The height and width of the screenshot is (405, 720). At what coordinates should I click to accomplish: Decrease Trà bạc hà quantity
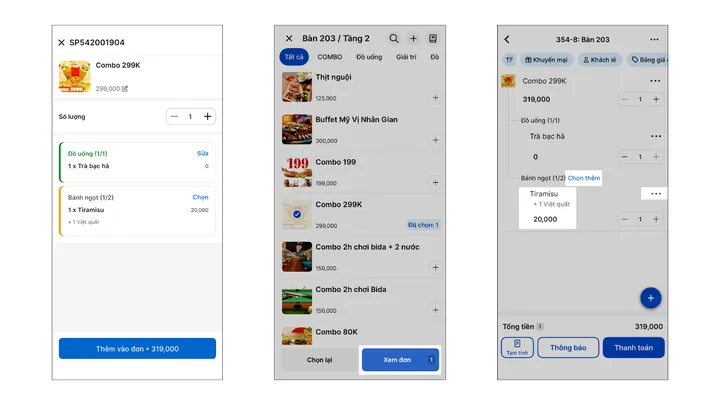tap(624, 157)
